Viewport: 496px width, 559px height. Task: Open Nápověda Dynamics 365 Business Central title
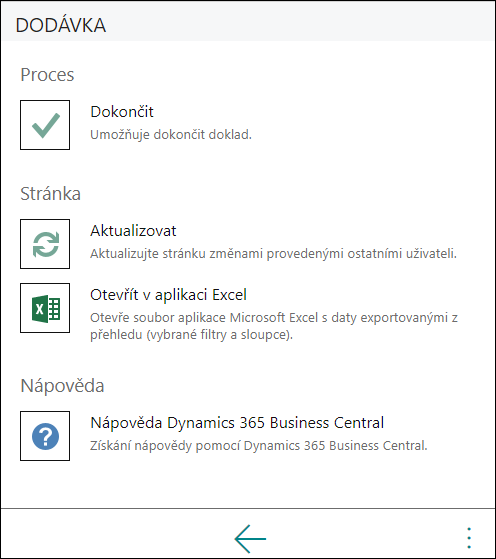click(237, 423)
